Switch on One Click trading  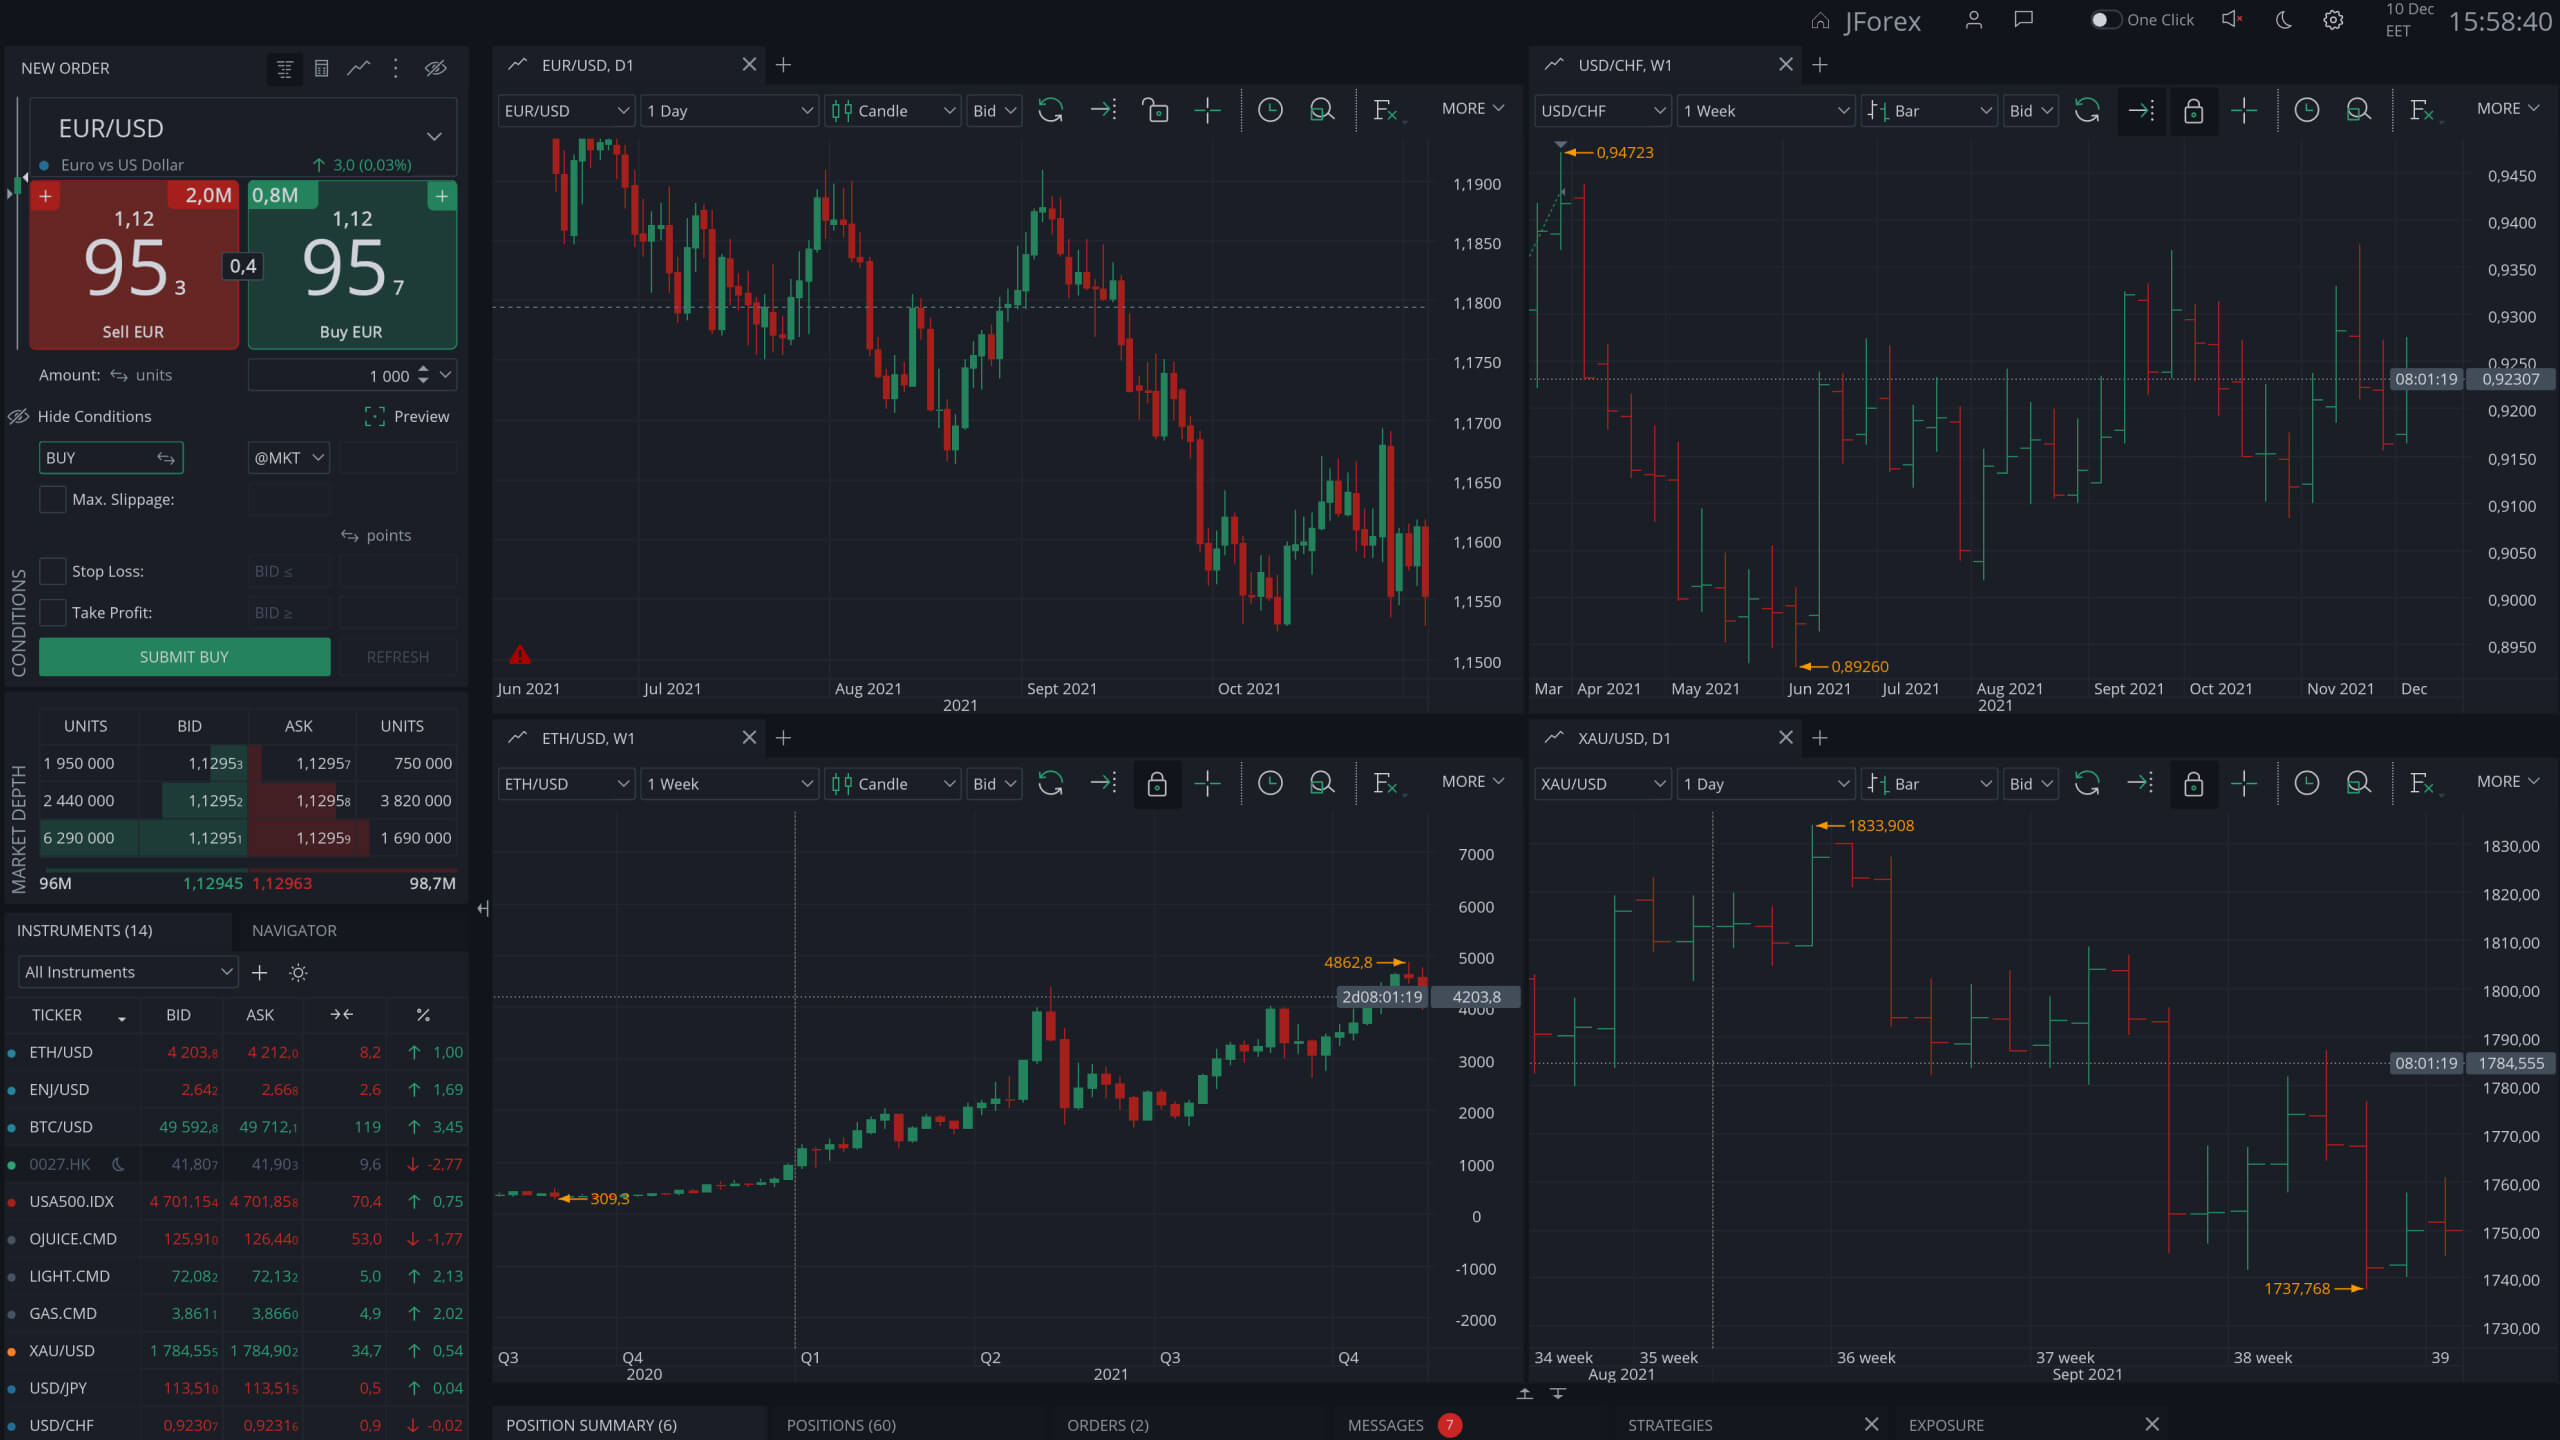coord(2105,19)
